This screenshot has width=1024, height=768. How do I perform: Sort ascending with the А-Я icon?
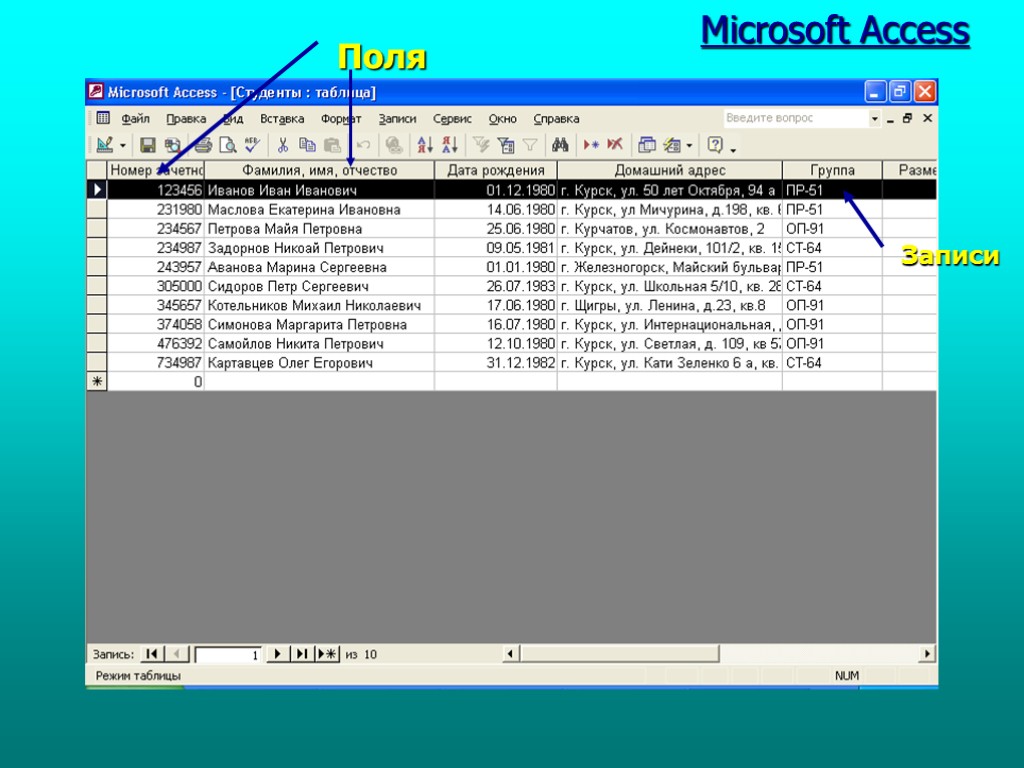pyautogui.click(x=425, y=145)
